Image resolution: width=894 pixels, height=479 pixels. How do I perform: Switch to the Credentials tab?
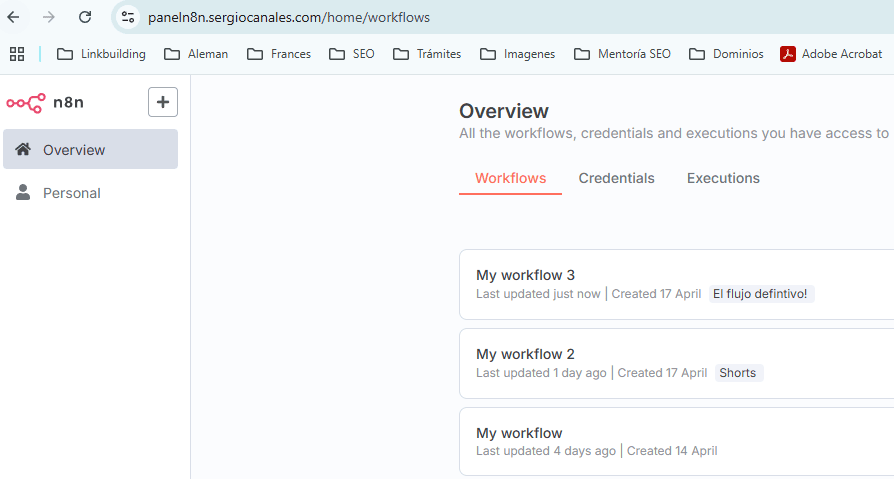pos(616,178)
